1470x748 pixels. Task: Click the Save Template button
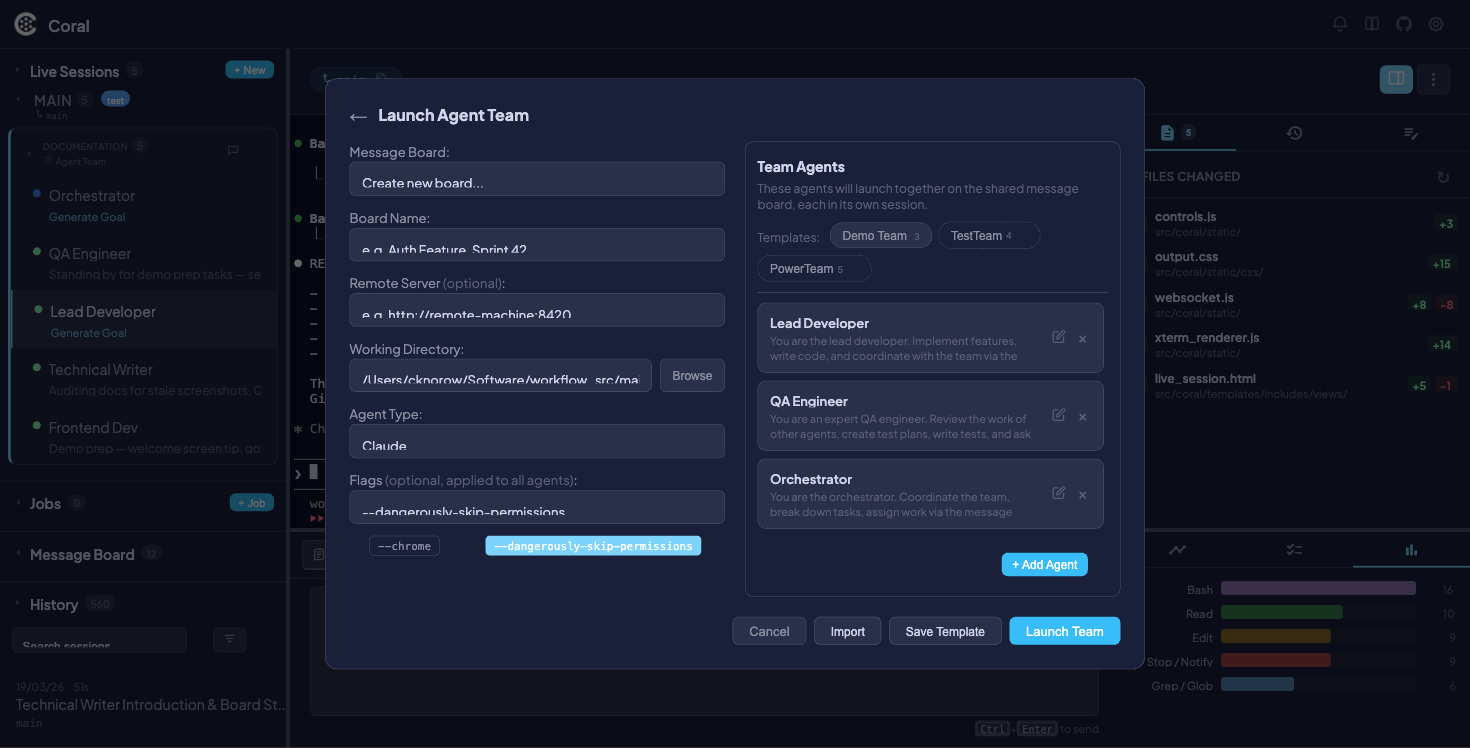944,631
